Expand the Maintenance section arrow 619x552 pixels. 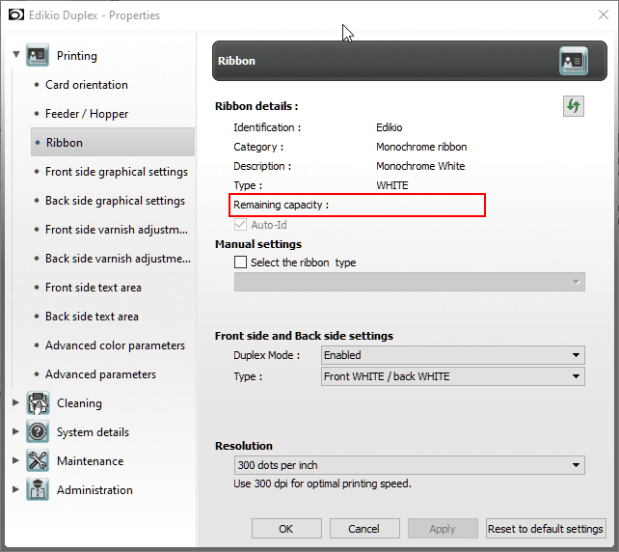pyautogui.click(x=16, y=460)
